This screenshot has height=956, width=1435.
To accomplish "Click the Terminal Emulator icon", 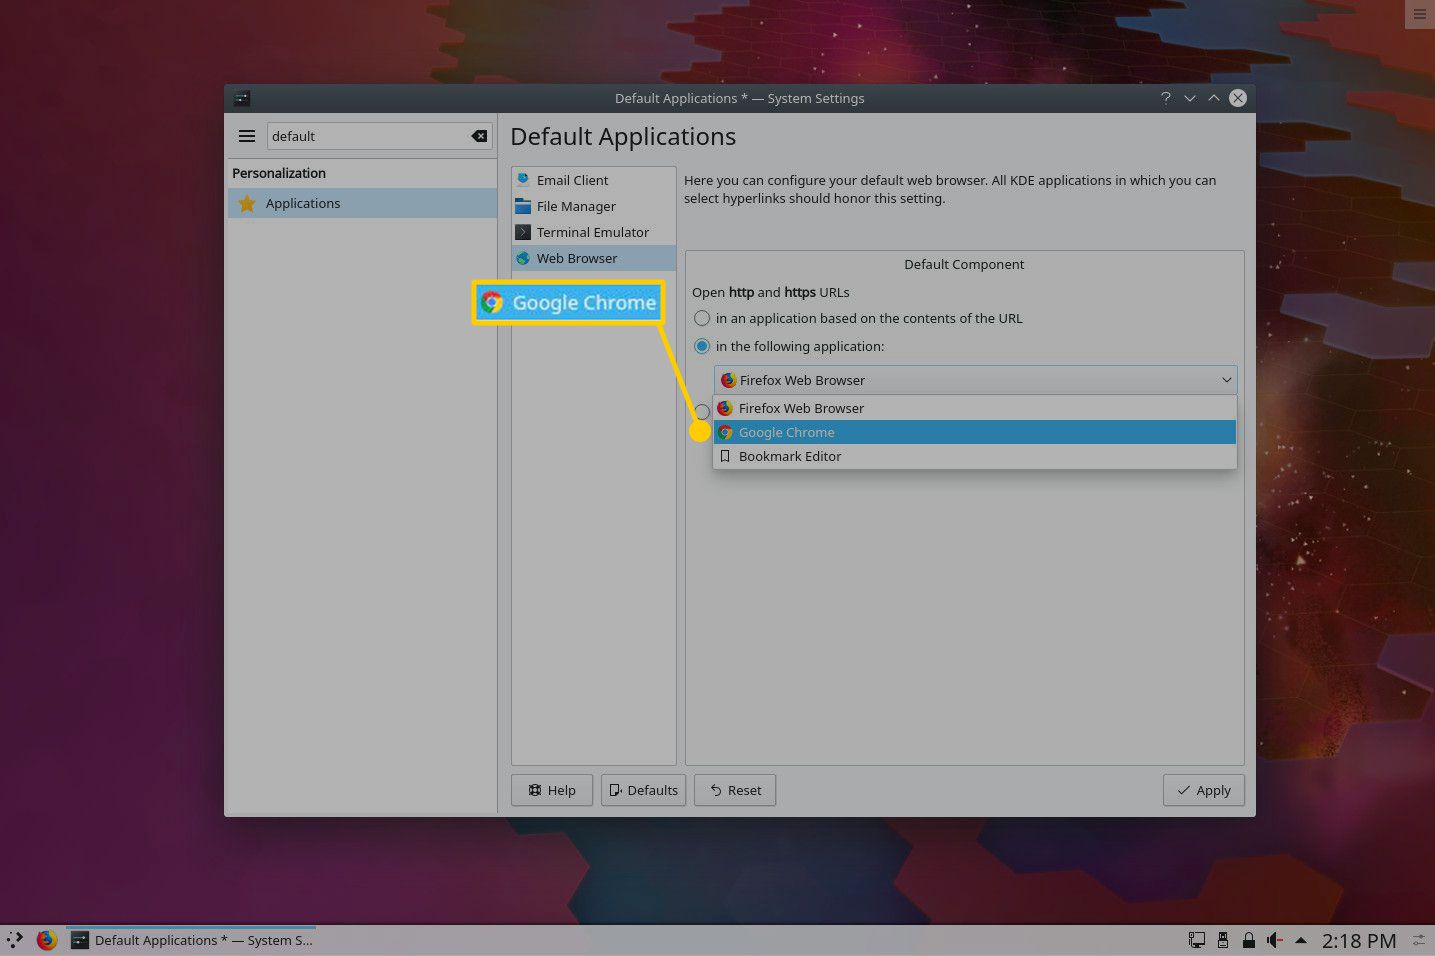I will [523, 232].
